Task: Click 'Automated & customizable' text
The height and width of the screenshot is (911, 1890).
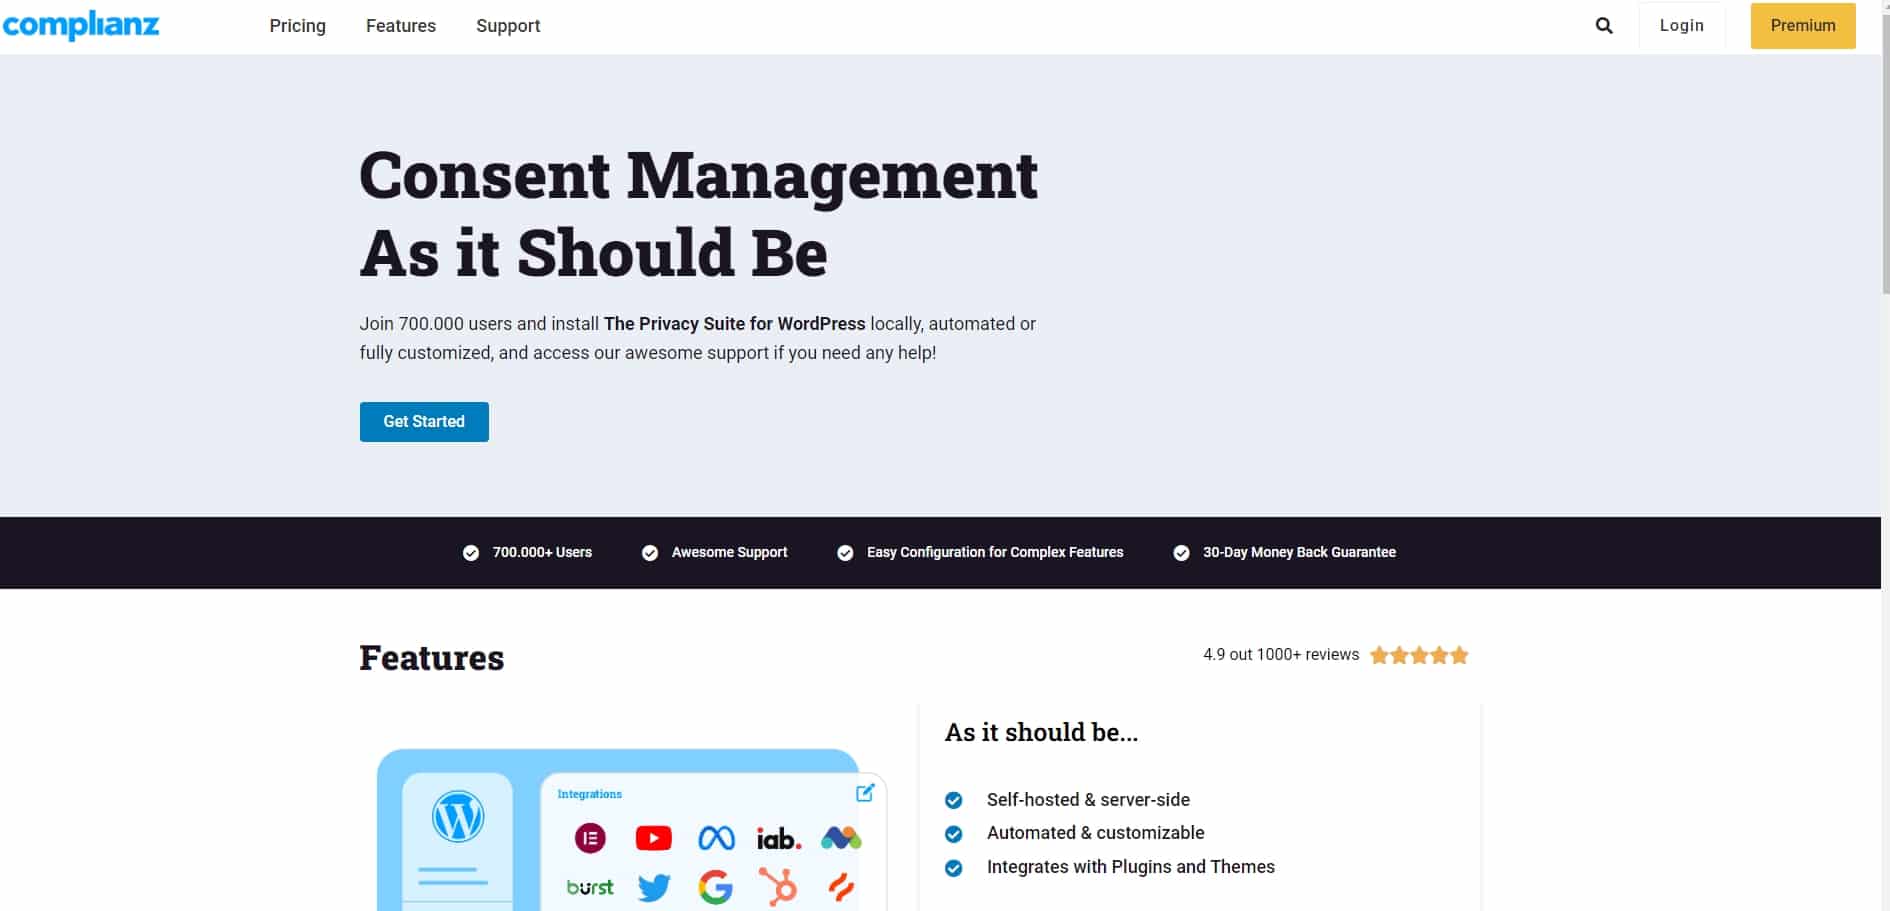Action: (1095, 833)
